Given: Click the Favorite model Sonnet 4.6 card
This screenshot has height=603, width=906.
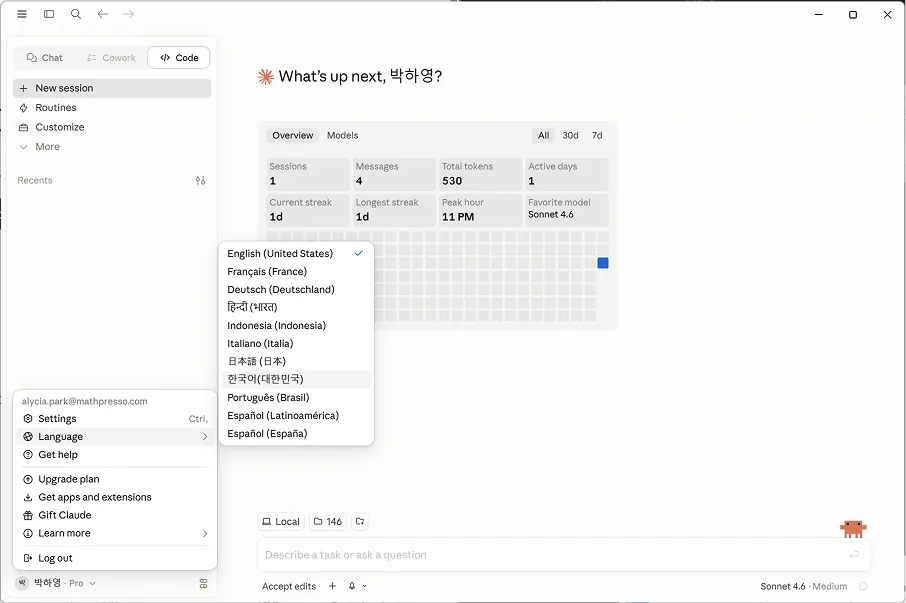Looking at the screenshot, I should click(x=566, y=210).
